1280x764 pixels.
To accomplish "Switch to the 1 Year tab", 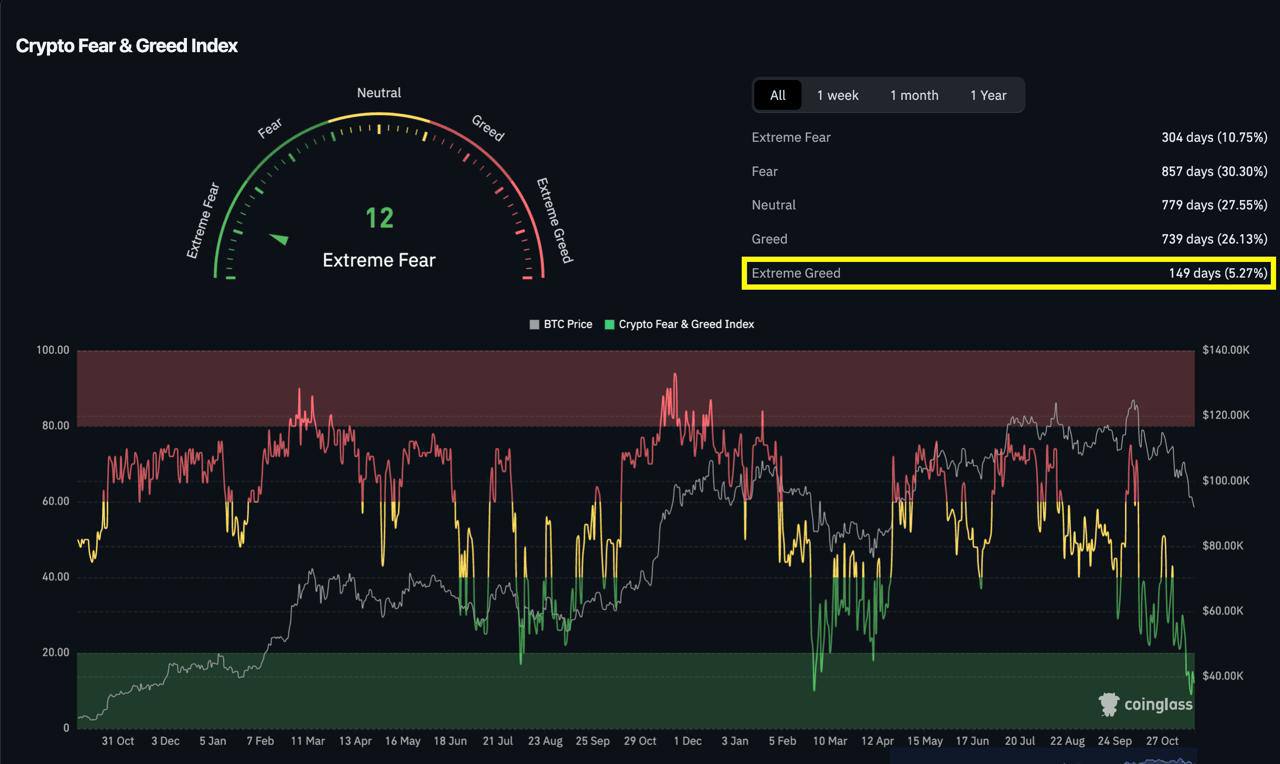I will click(x=987, y=95).
